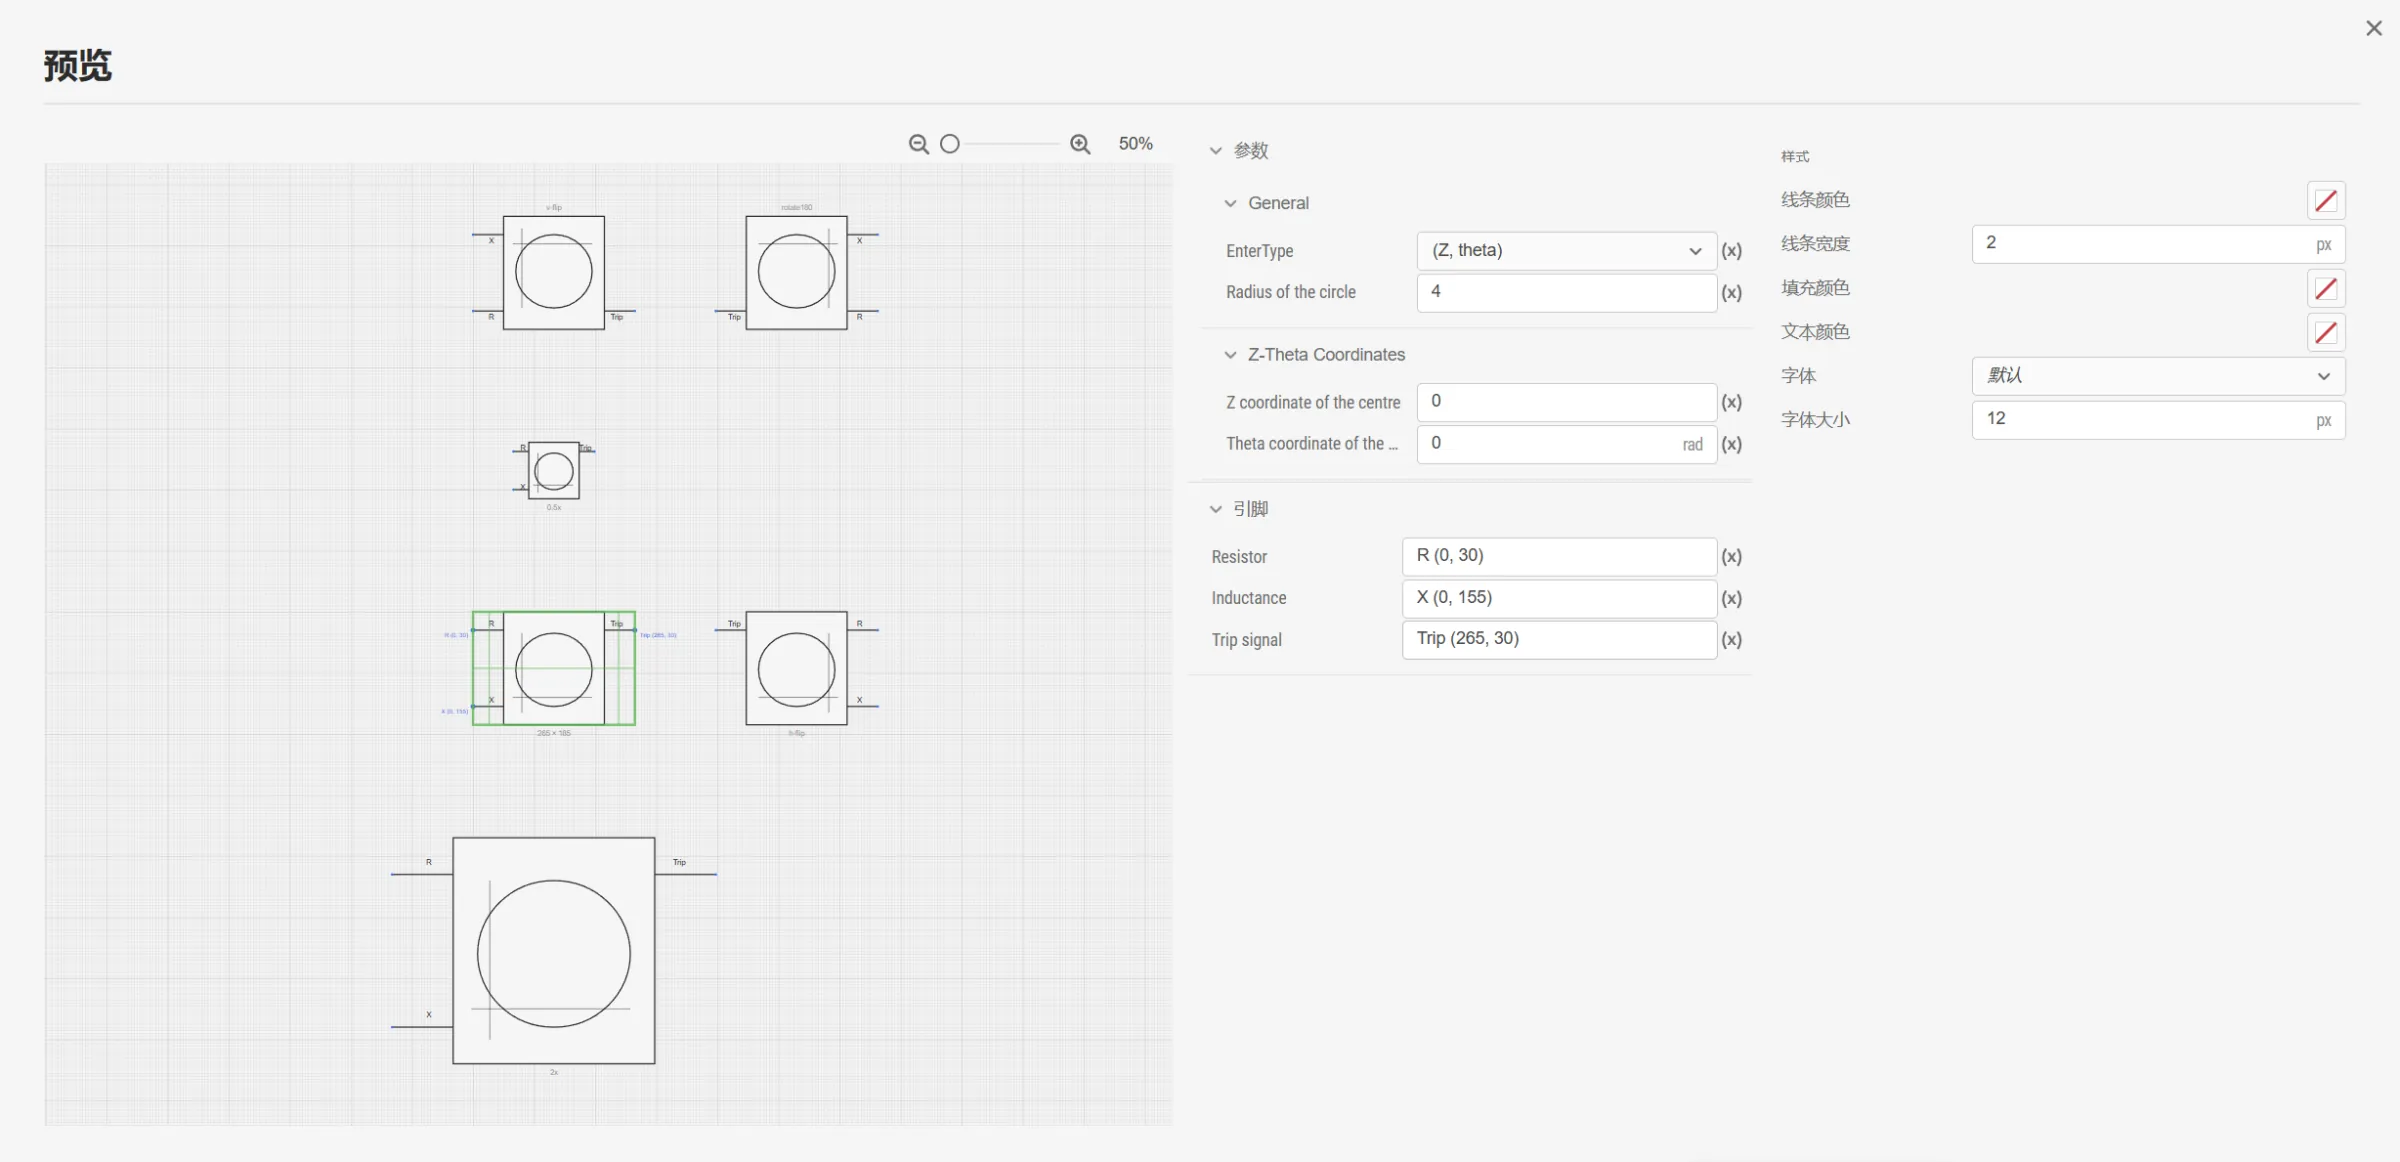Open the 填充颜色 fill color swatch

(x=2325, y=289)
